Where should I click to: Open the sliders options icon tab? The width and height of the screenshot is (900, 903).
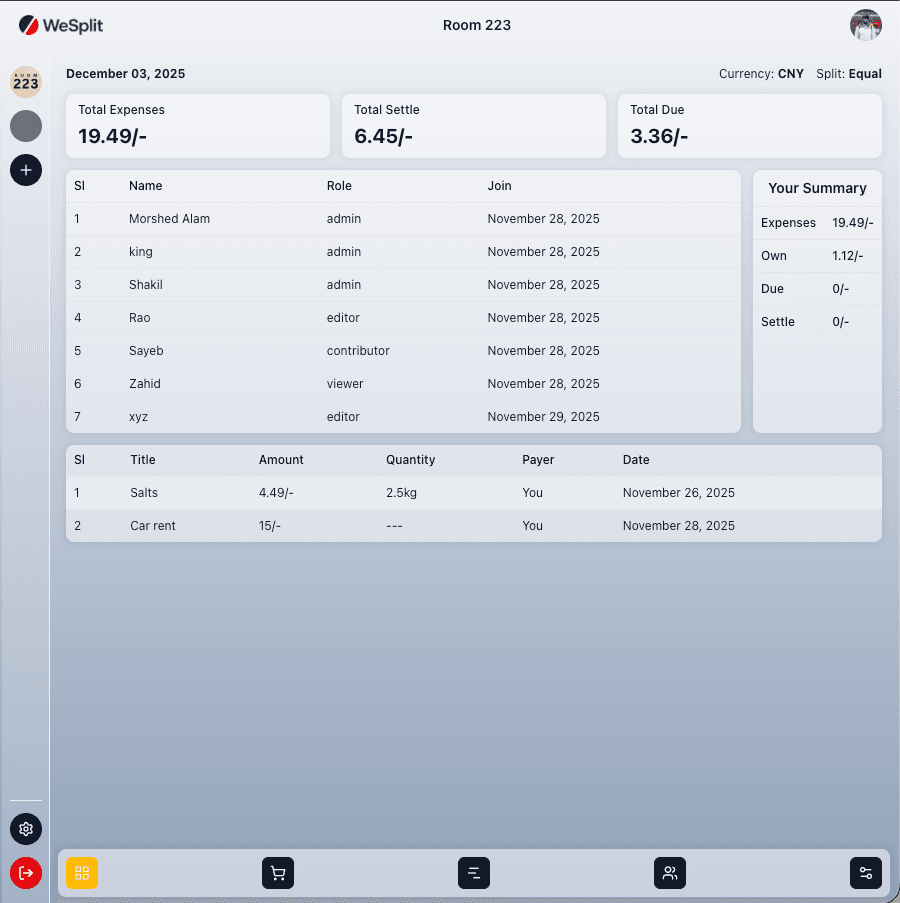pyautogui.click(x=866, y=873)
